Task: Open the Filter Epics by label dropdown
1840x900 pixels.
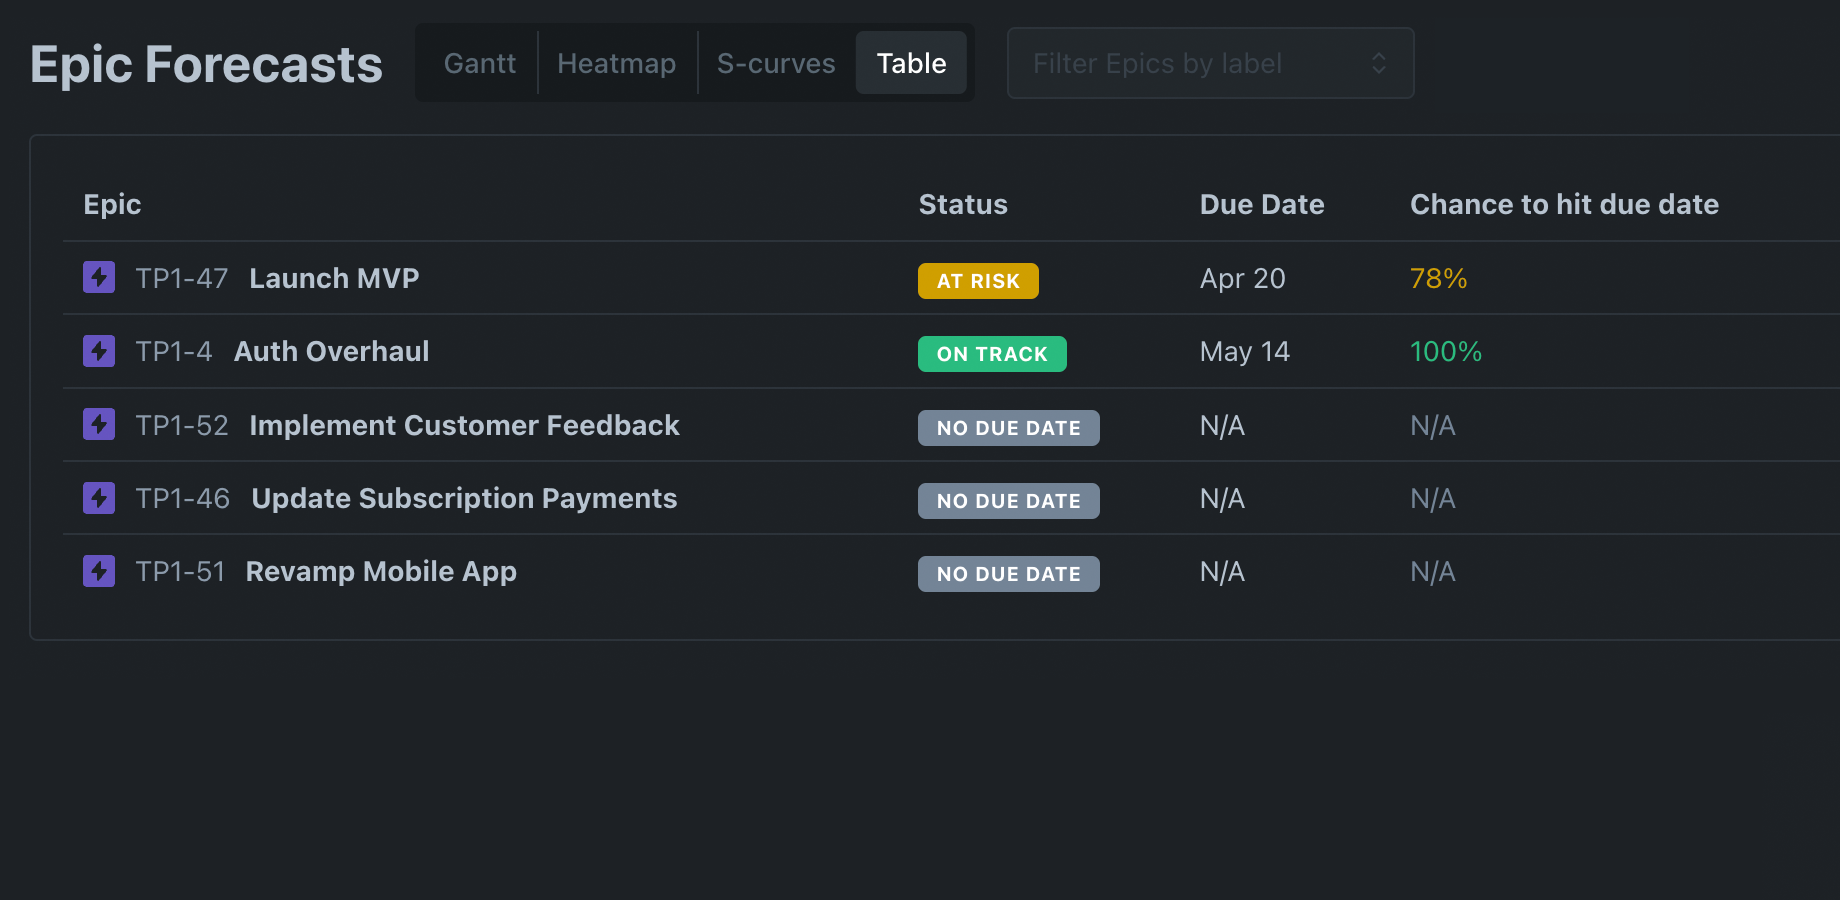Action: [x=1210, y=63]
